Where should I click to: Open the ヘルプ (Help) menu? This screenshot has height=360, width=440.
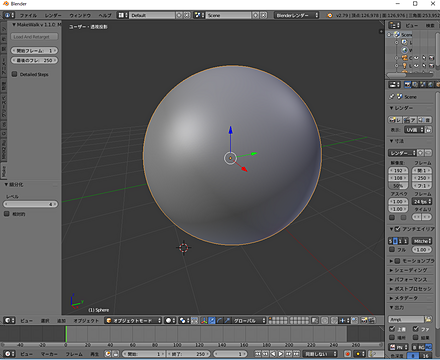(105, 15)
